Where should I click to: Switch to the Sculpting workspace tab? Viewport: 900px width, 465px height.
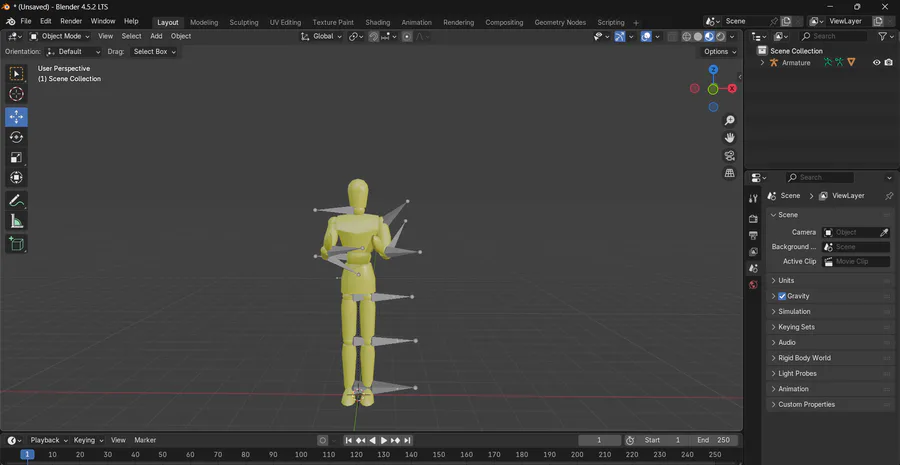(x=244, y=22)
